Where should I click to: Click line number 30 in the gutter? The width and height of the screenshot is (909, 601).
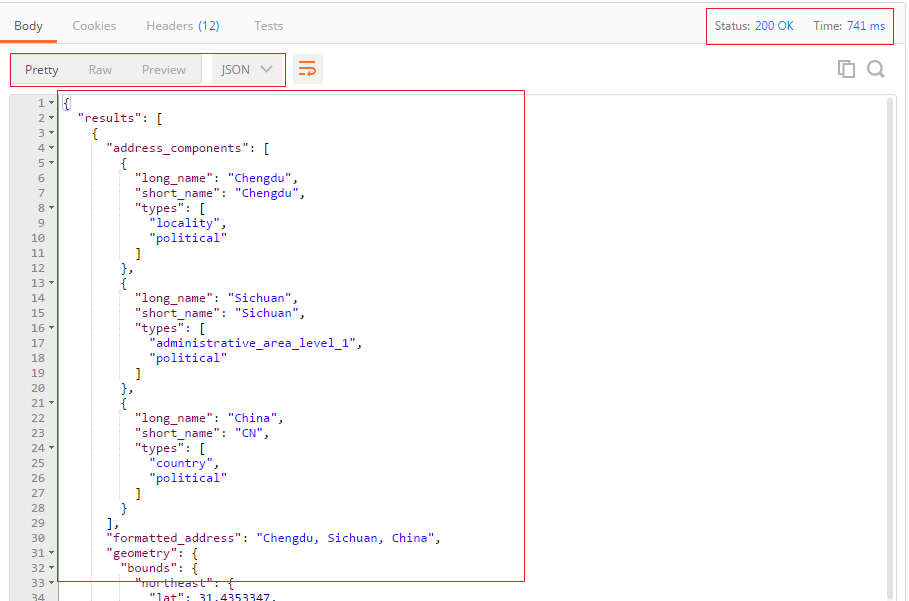click(38, 538)
